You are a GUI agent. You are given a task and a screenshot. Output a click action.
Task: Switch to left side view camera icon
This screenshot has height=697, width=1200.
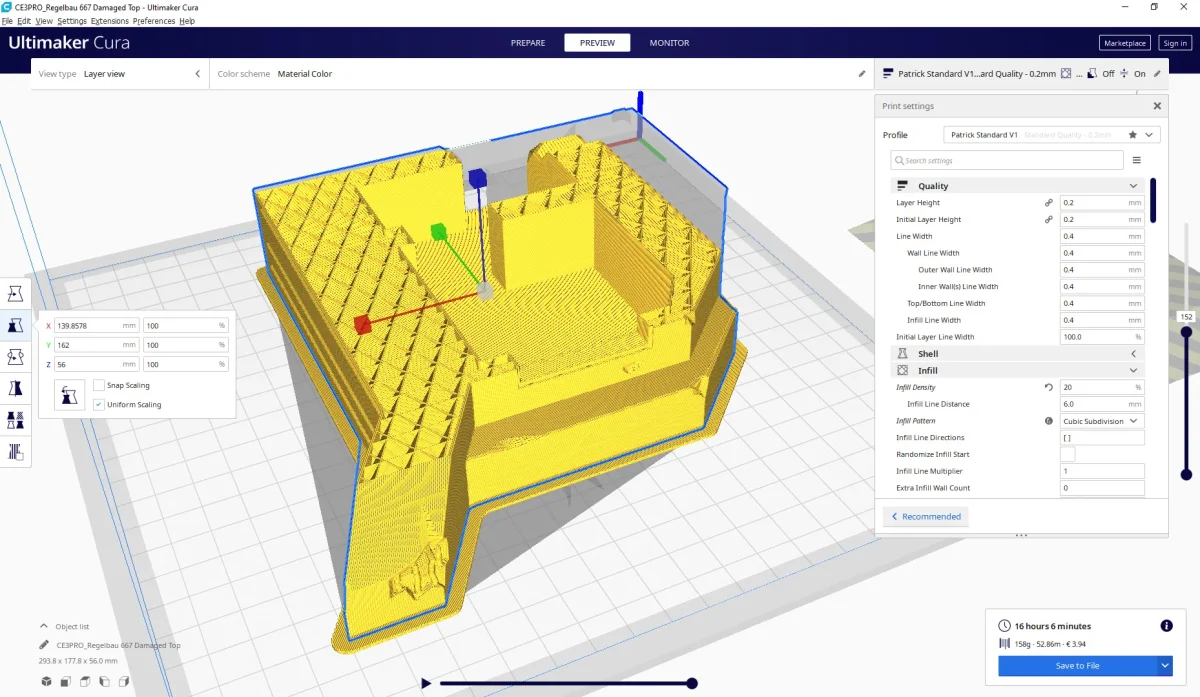(104, 681)
